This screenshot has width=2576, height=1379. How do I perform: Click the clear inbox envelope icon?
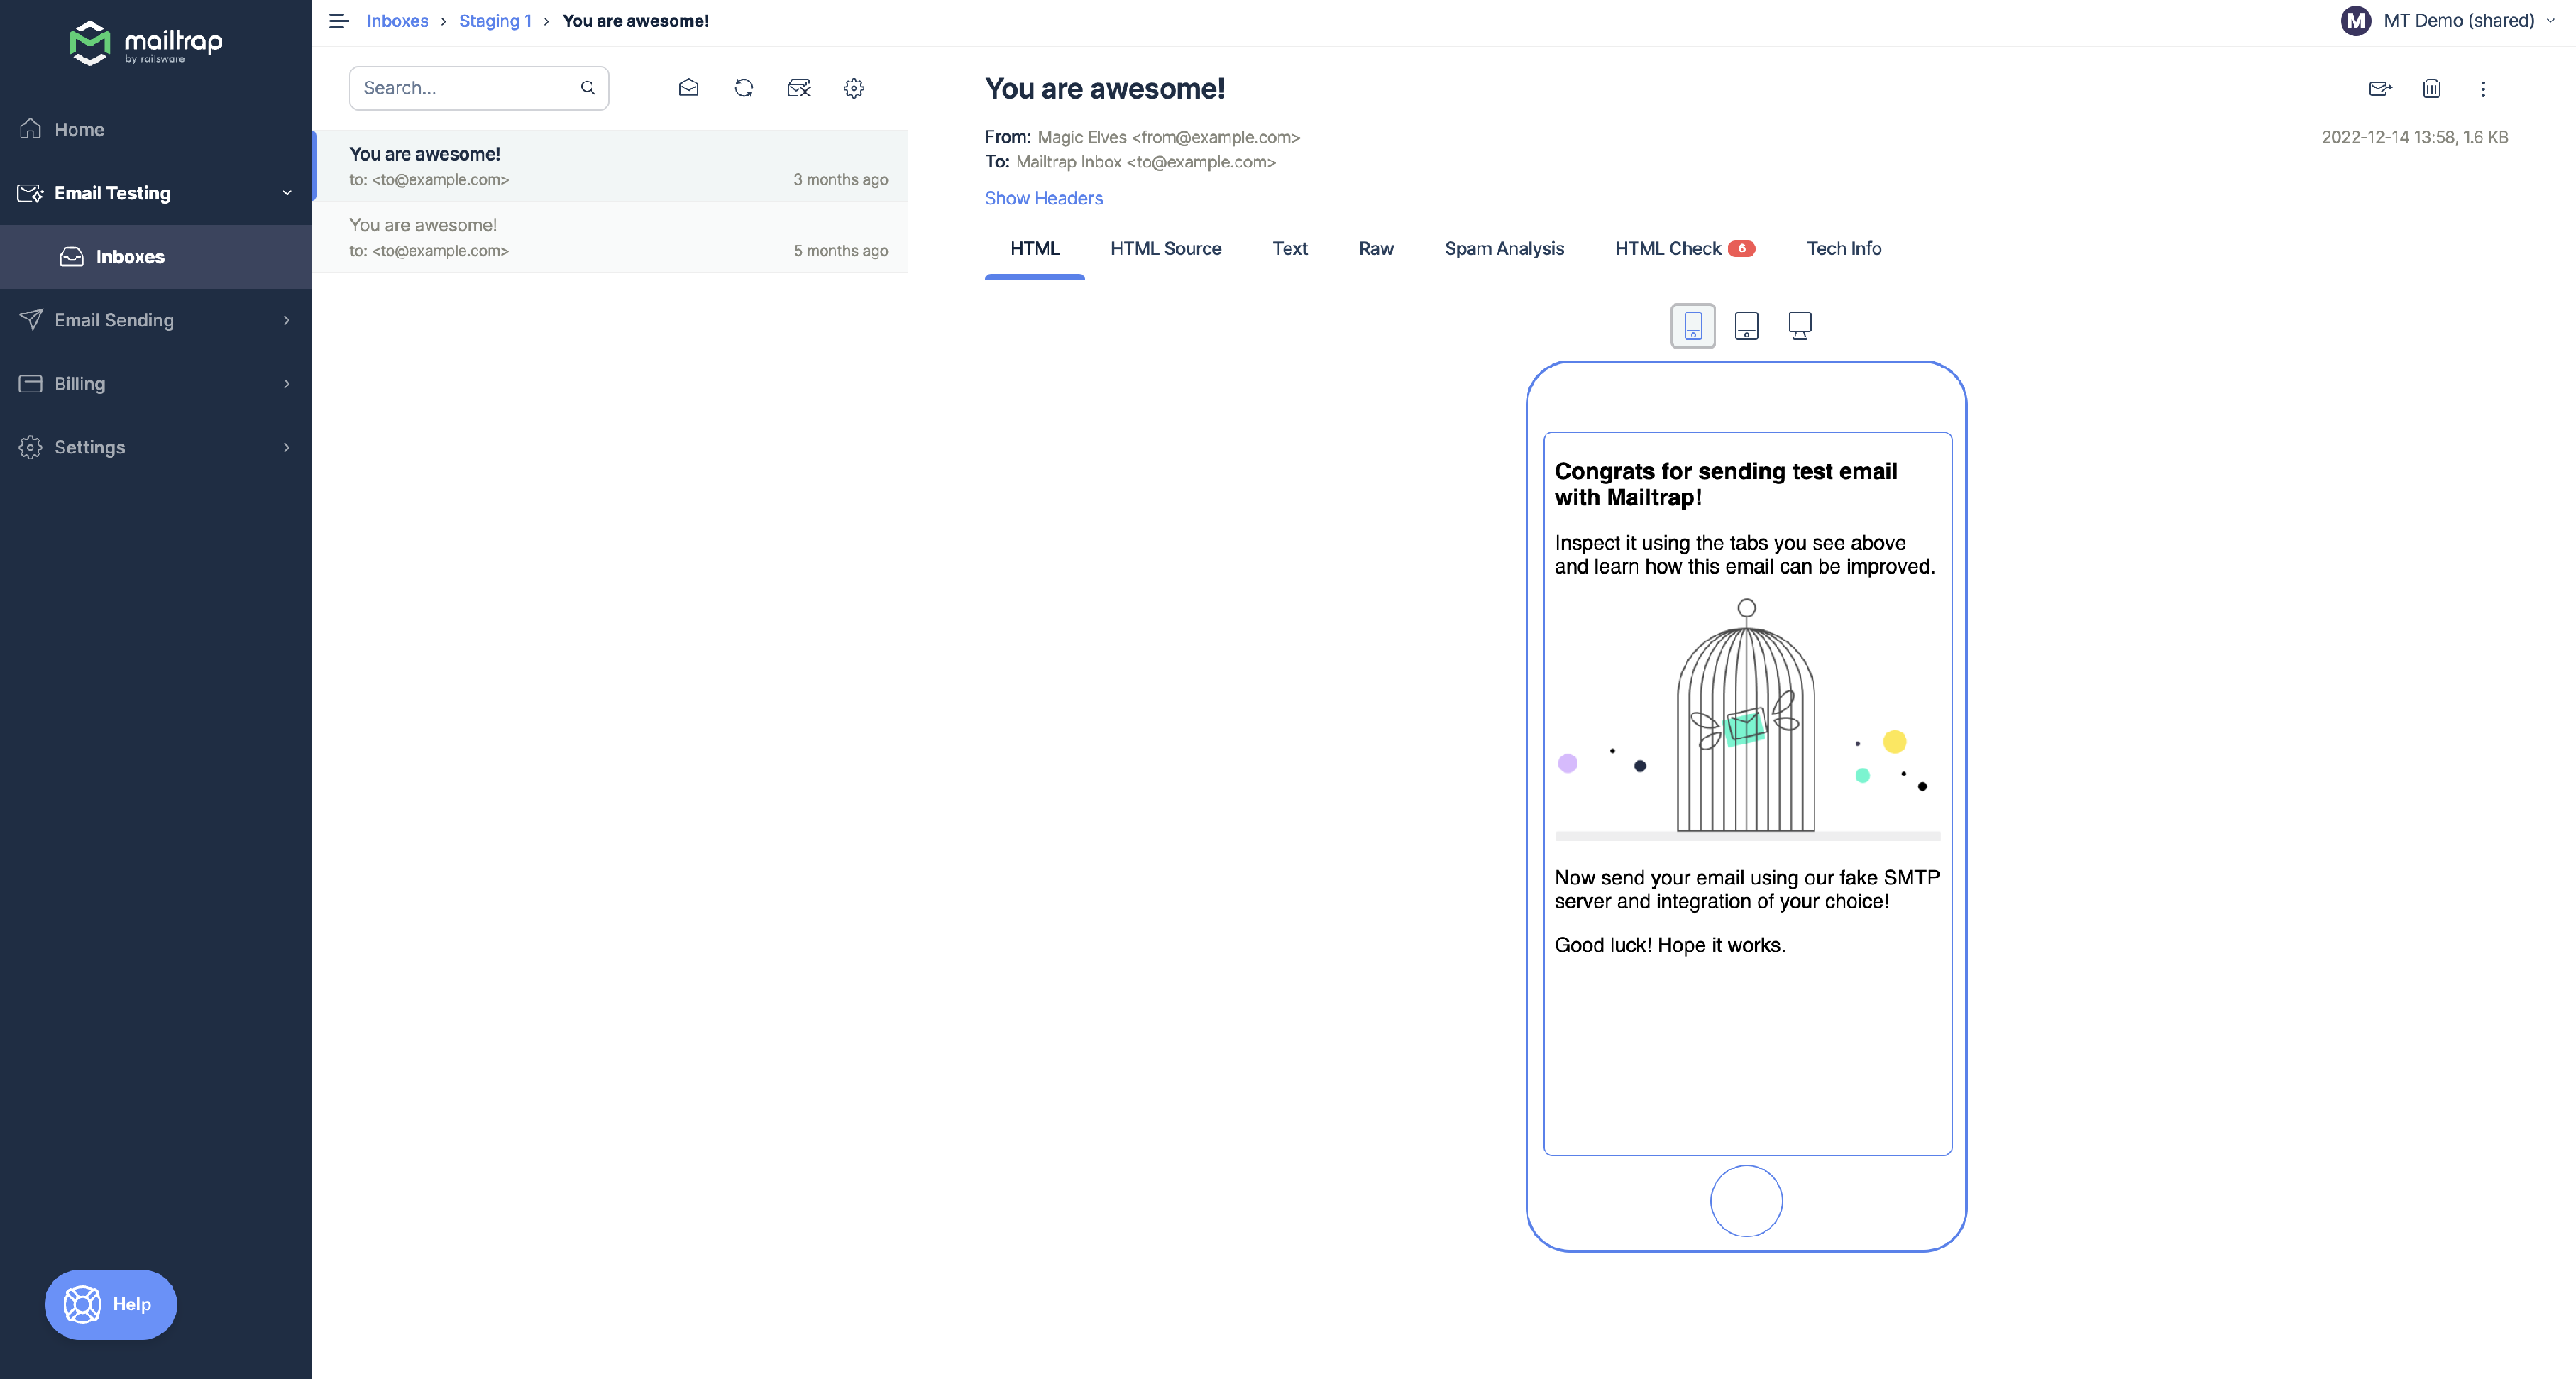798,88
